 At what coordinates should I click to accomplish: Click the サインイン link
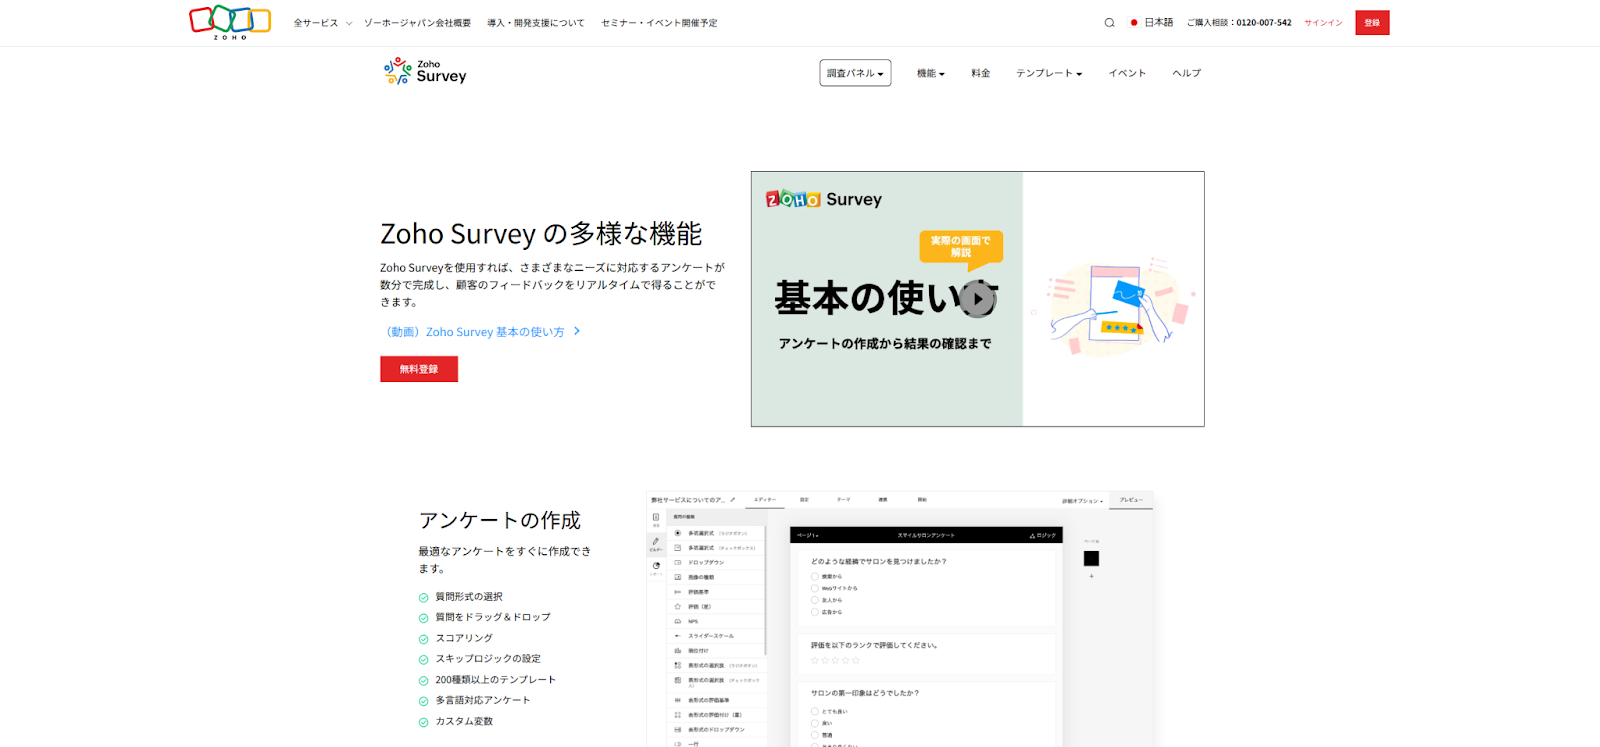point(1323,23)
